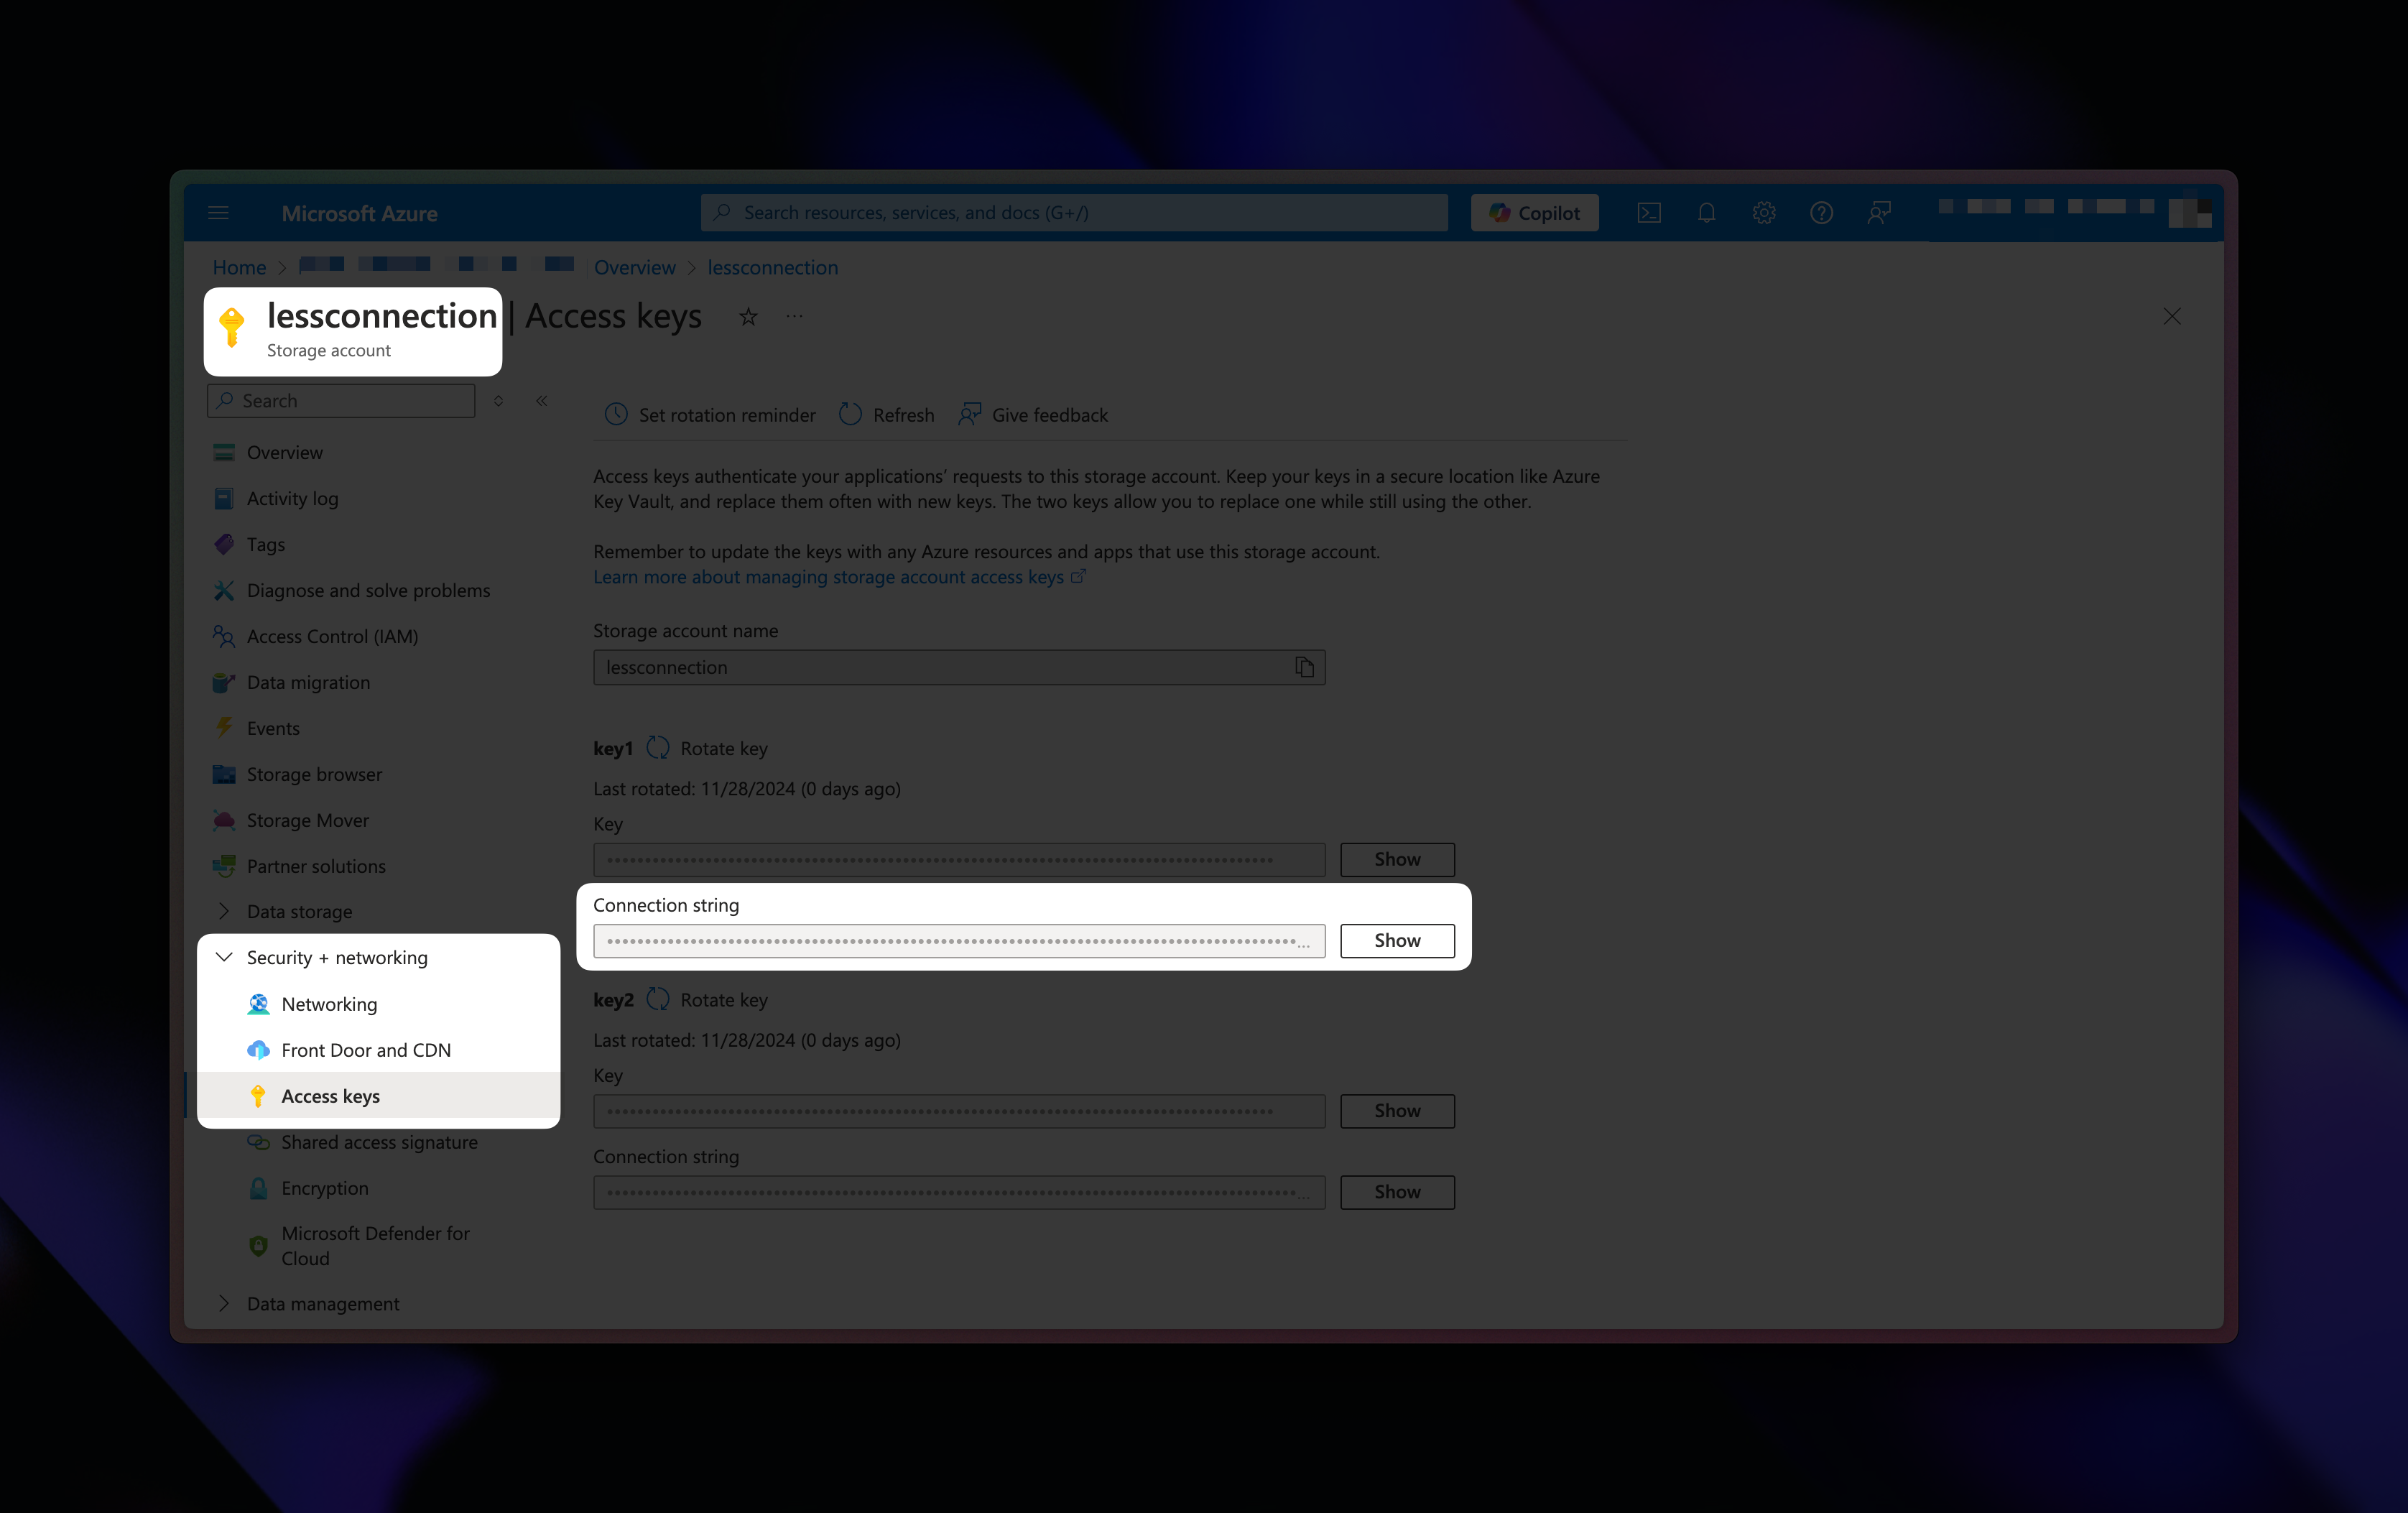
Task: Expand the Data management section
Action: (x=225, y=1303)
